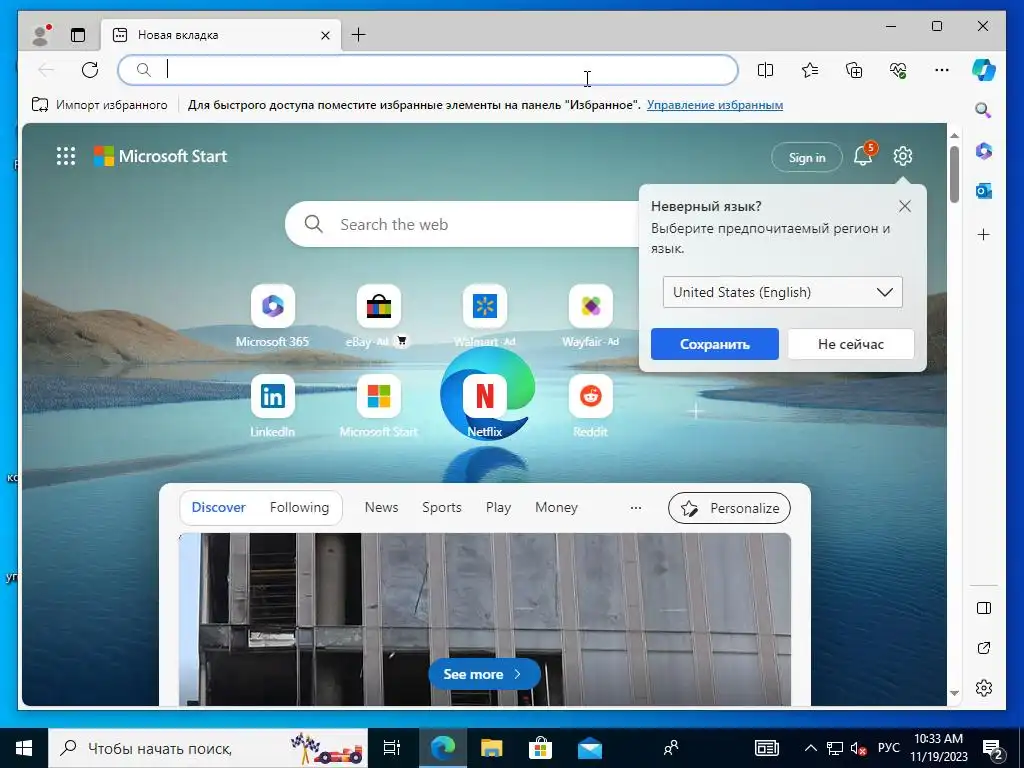Click the sidebar Search icon
Screen dimensions: 1024x768
[984, 110]
